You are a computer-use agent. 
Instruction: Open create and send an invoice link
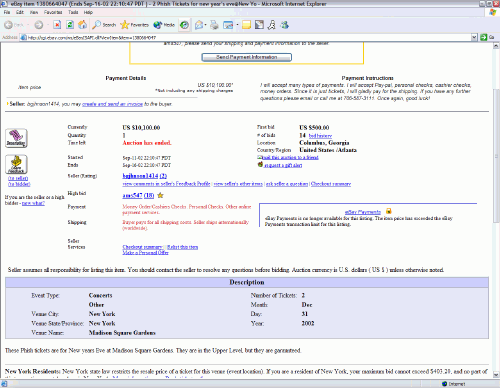(x=112, y=104)
